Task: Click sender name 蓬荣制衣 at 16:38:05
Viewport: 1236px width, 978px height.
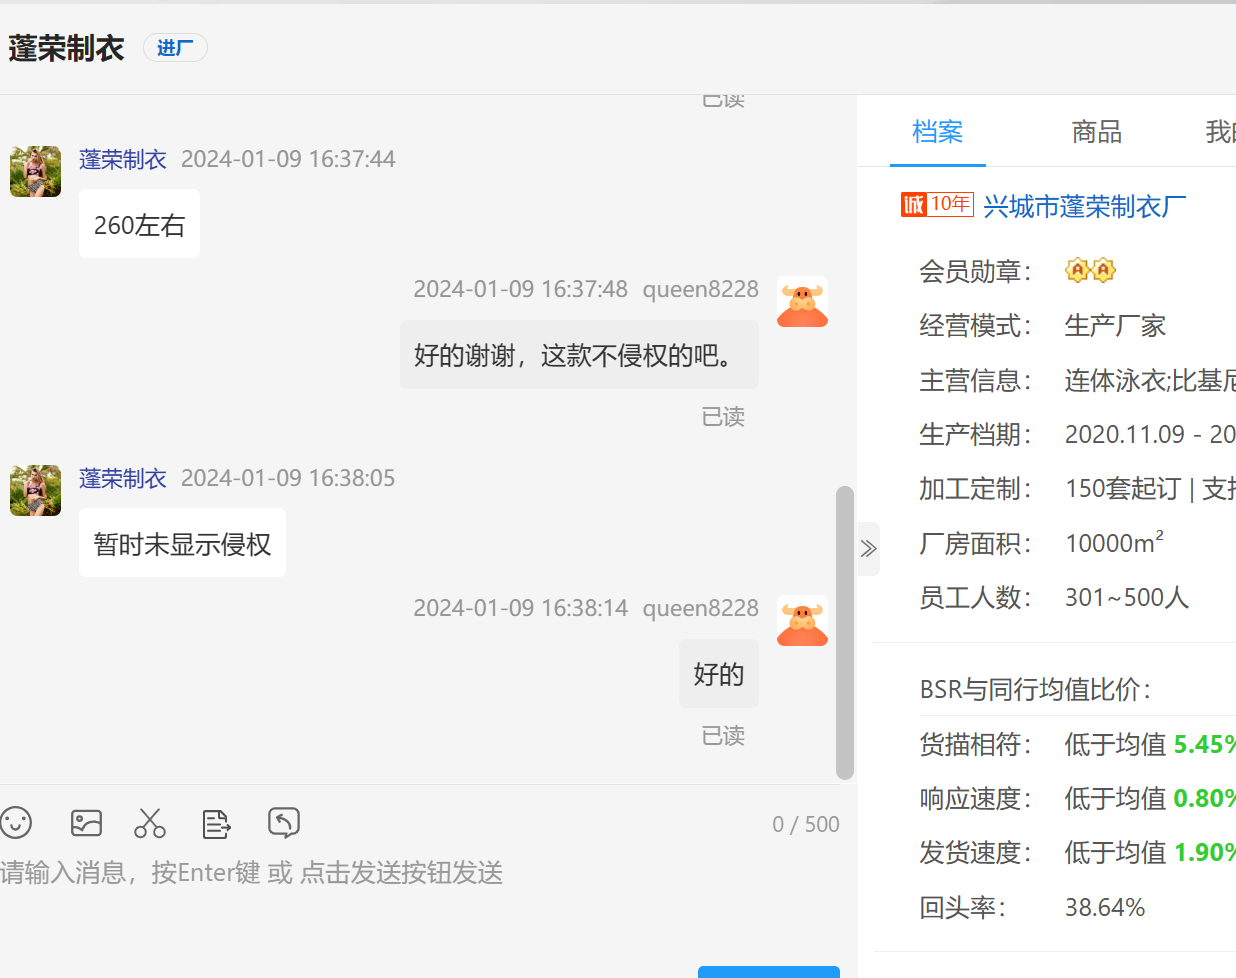Action: pyautogui.click(x=123, y=478)
